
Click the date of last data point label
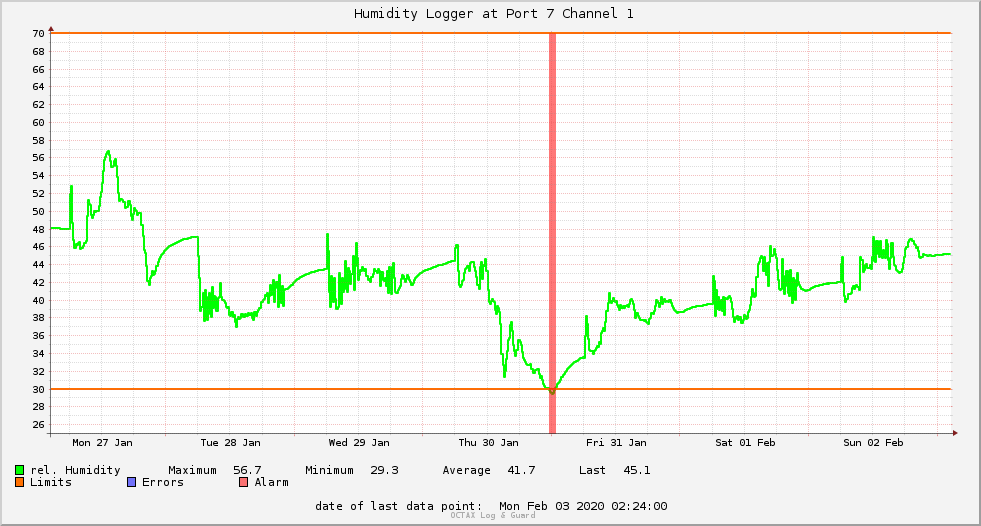click(399, 506)
